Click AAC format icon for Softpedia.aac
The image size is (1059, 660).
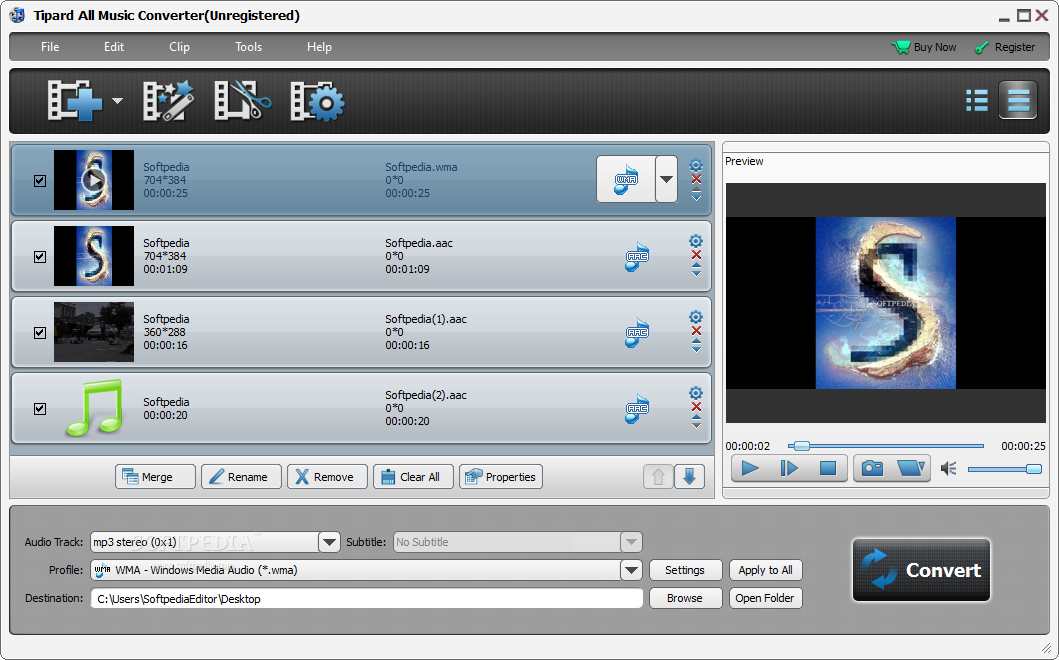[x=637, y=257]
